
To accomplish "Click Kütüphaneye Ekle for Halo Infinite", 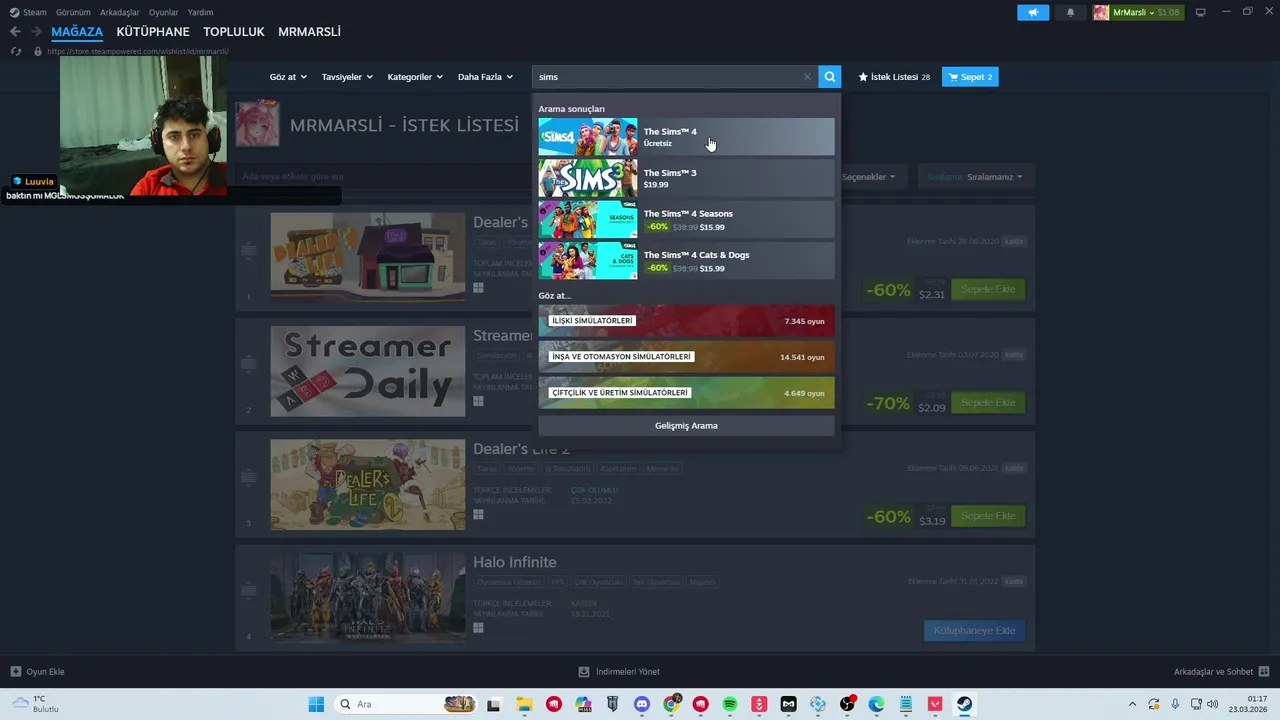I will tap(974, 631).
